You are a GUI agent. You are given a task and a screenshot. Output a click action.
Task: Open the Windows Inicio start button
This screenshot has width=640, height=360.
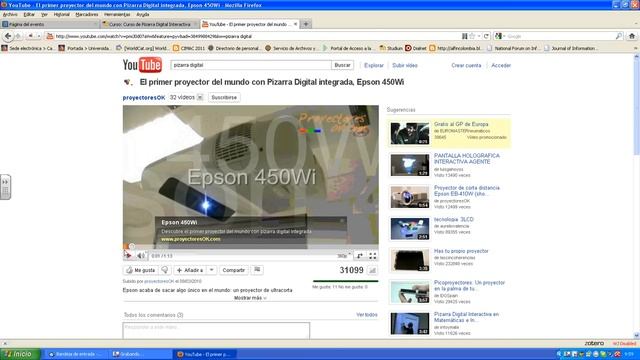point(20,354)
